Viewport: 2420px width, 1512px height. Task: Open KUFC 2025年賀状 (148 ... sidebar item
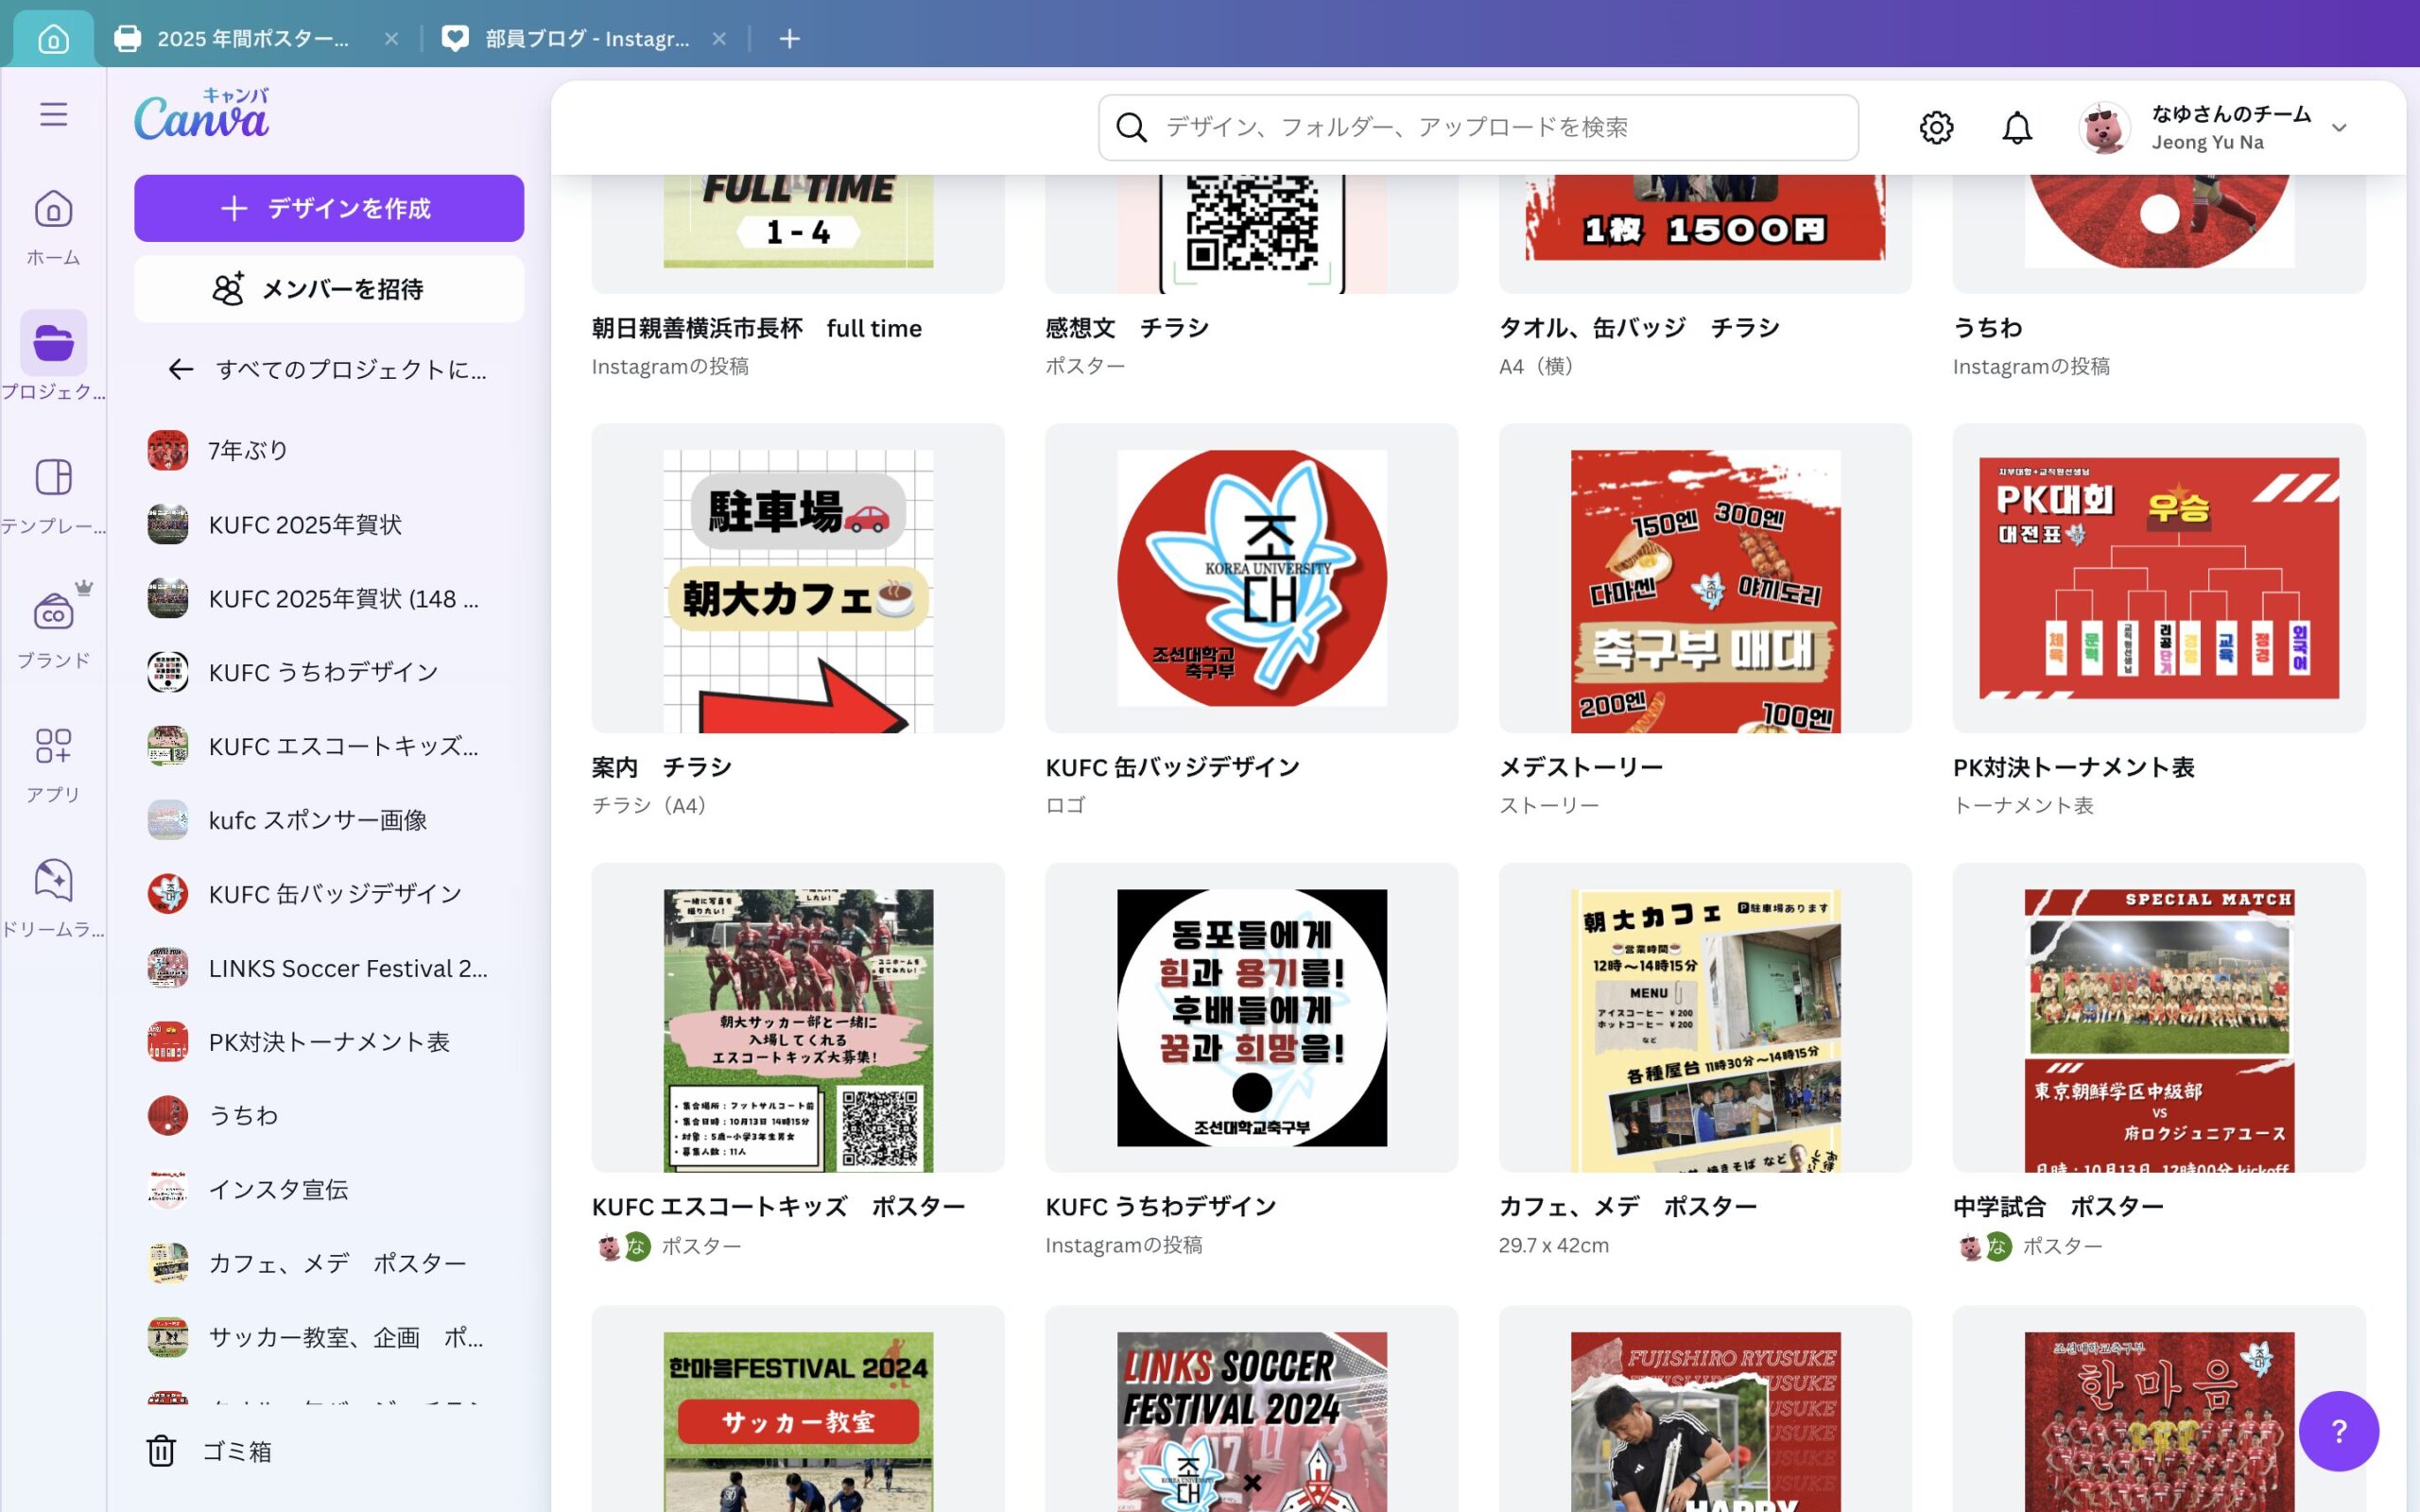tap(329, 599)
